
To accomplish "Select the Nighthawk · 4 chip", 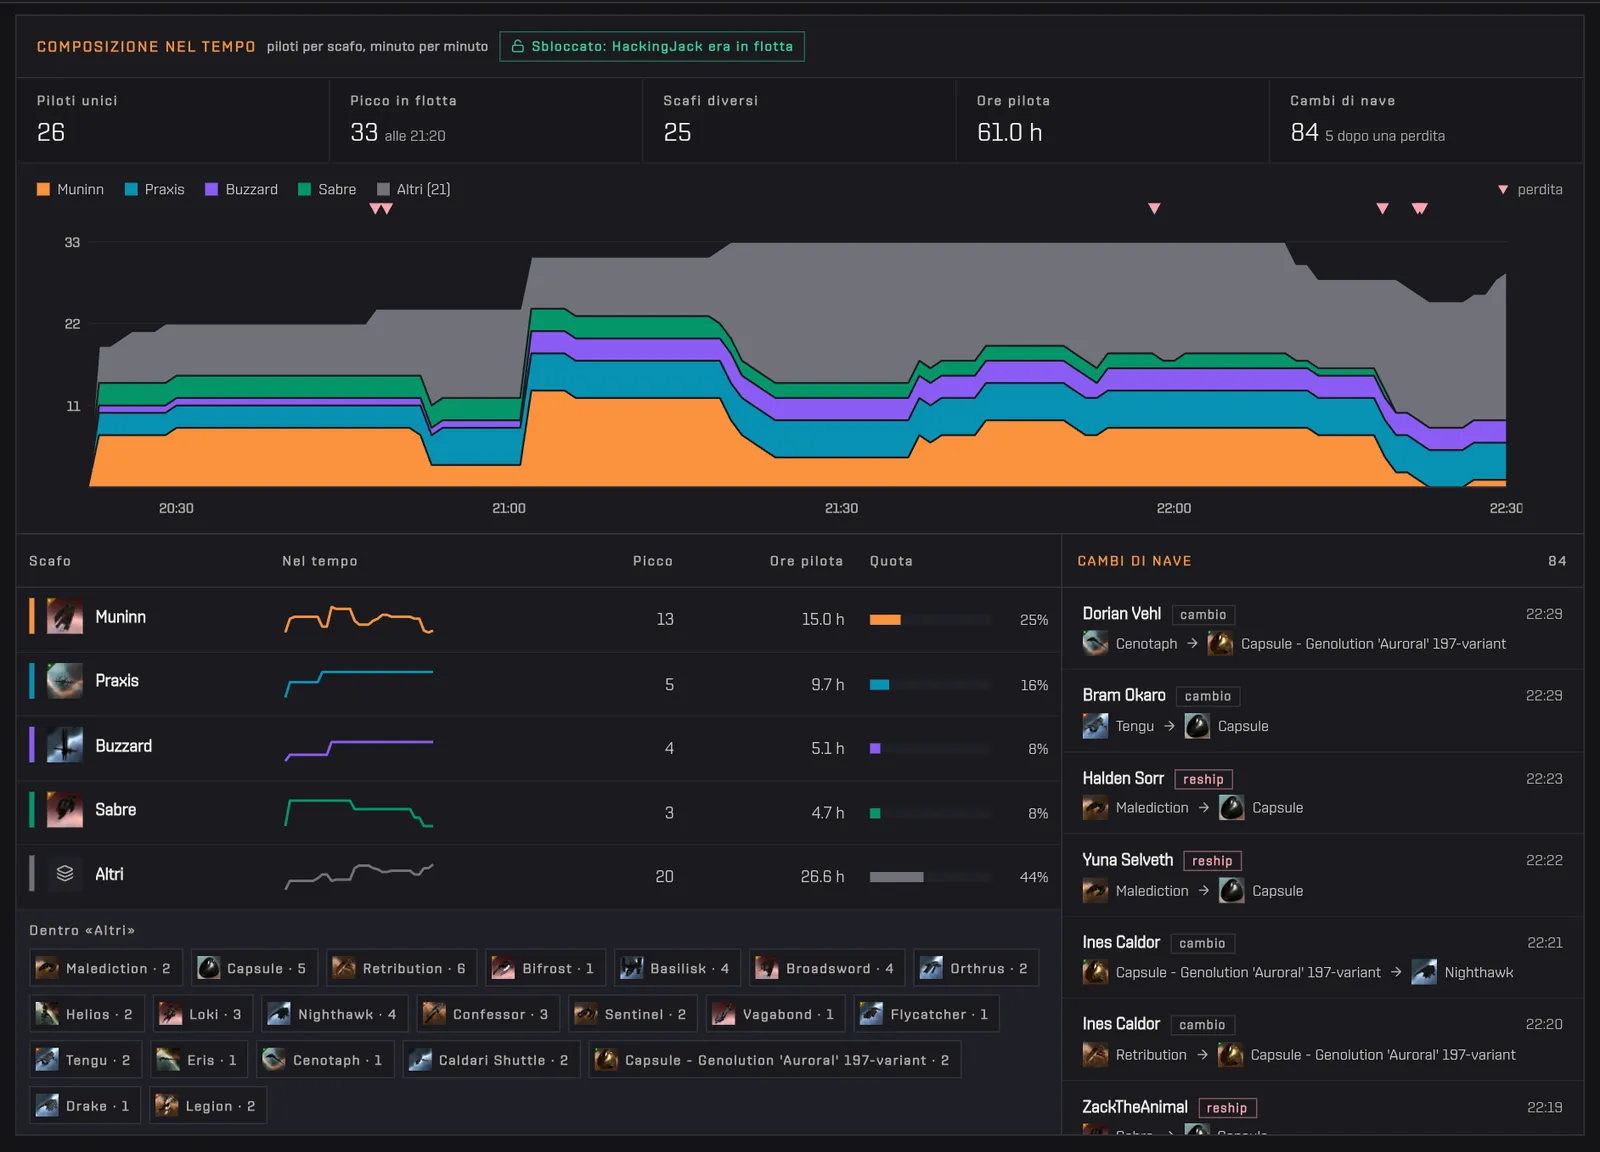I will click(335, 1014).
